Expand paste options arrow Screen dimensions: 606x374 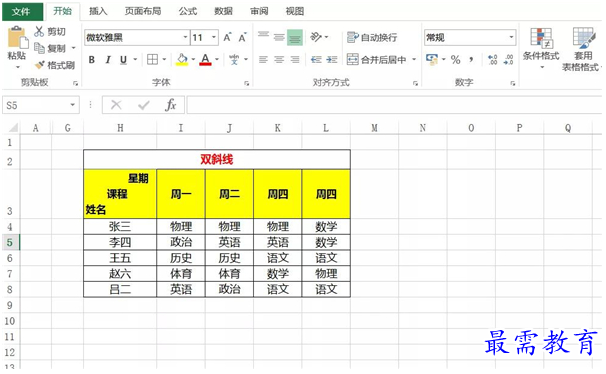click(x=18, y=67)
